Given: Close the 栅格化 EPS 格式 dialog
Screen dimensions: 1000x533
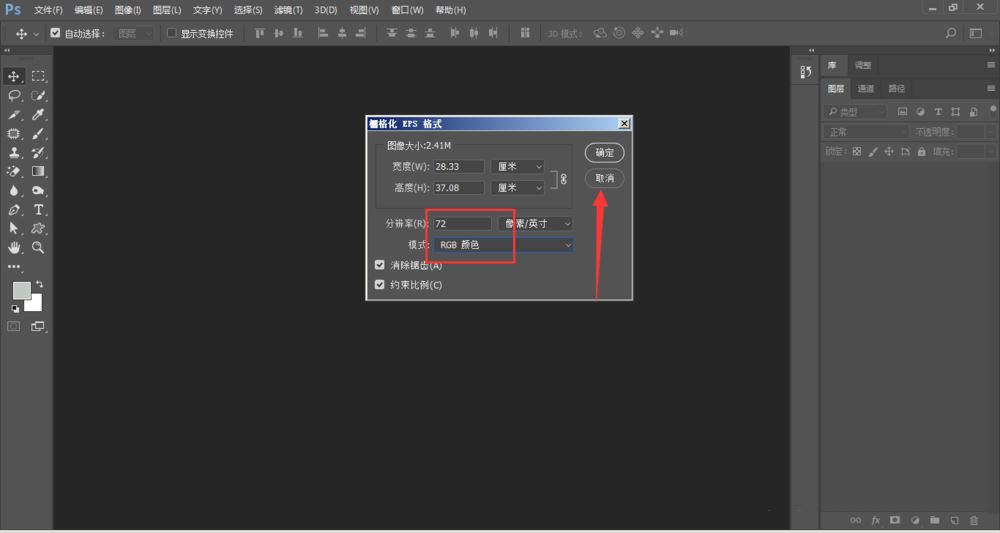Looking at the screenshot, I should point(624,124).
